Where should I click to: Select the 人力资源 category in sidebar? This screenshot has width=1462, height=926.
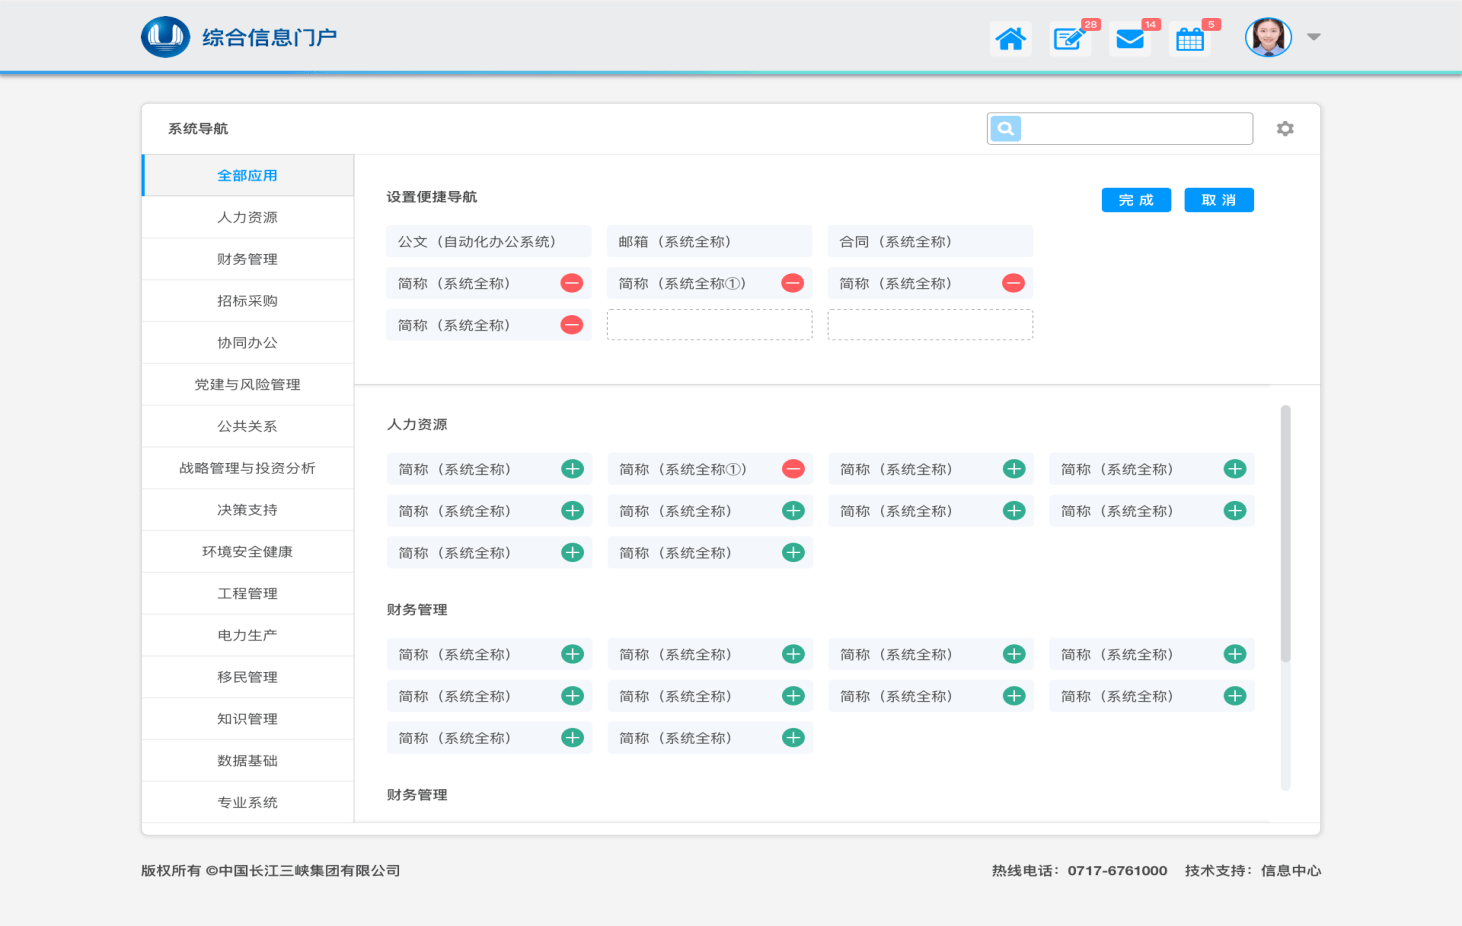tap(247, 218)
